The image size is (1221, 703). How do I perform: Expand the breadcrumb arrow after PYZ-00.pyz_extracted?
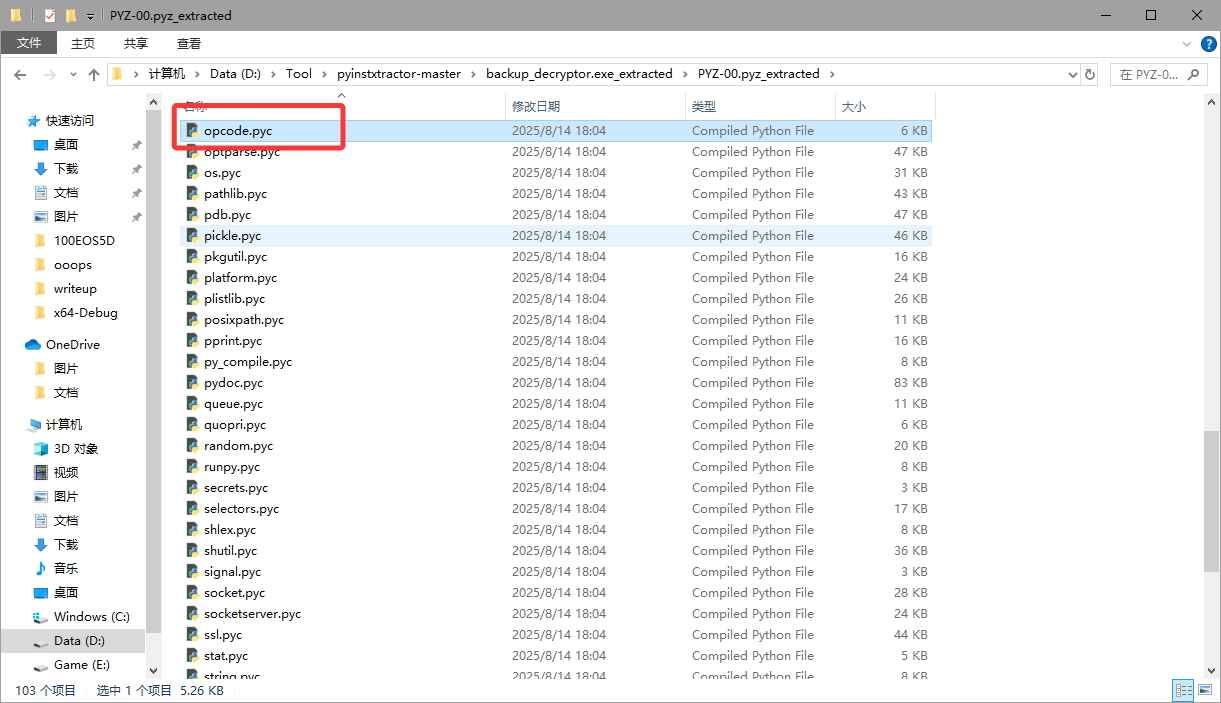[832, 74]
